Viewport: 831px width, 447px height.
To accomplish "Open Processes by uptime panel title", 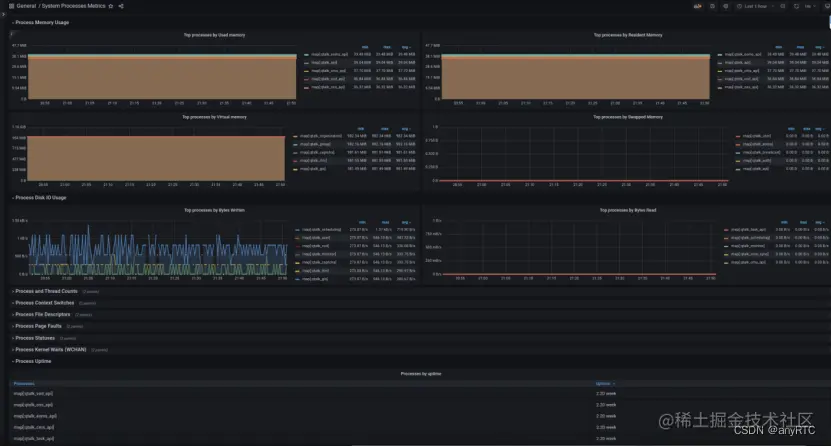I will click(x=421, y=374).
